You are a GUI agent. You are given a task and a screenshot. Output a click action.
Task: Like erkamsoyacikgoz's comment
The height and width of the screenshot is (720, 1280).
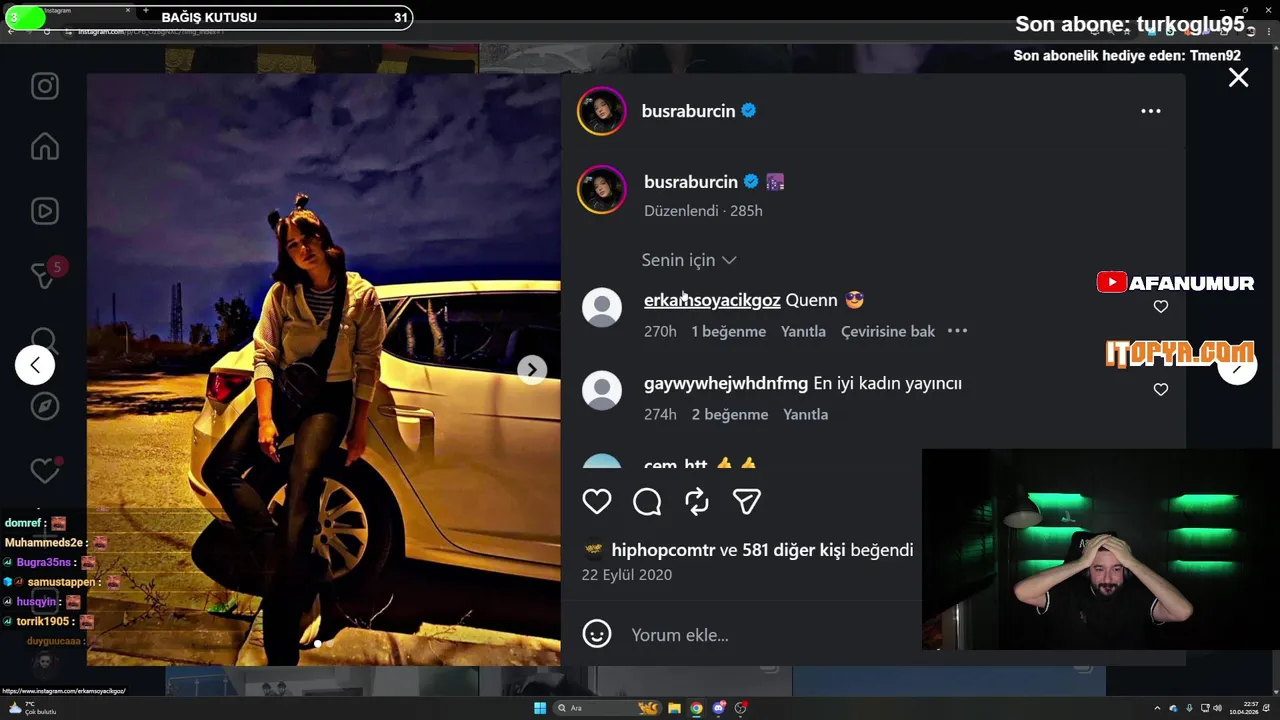point(1161,307)
